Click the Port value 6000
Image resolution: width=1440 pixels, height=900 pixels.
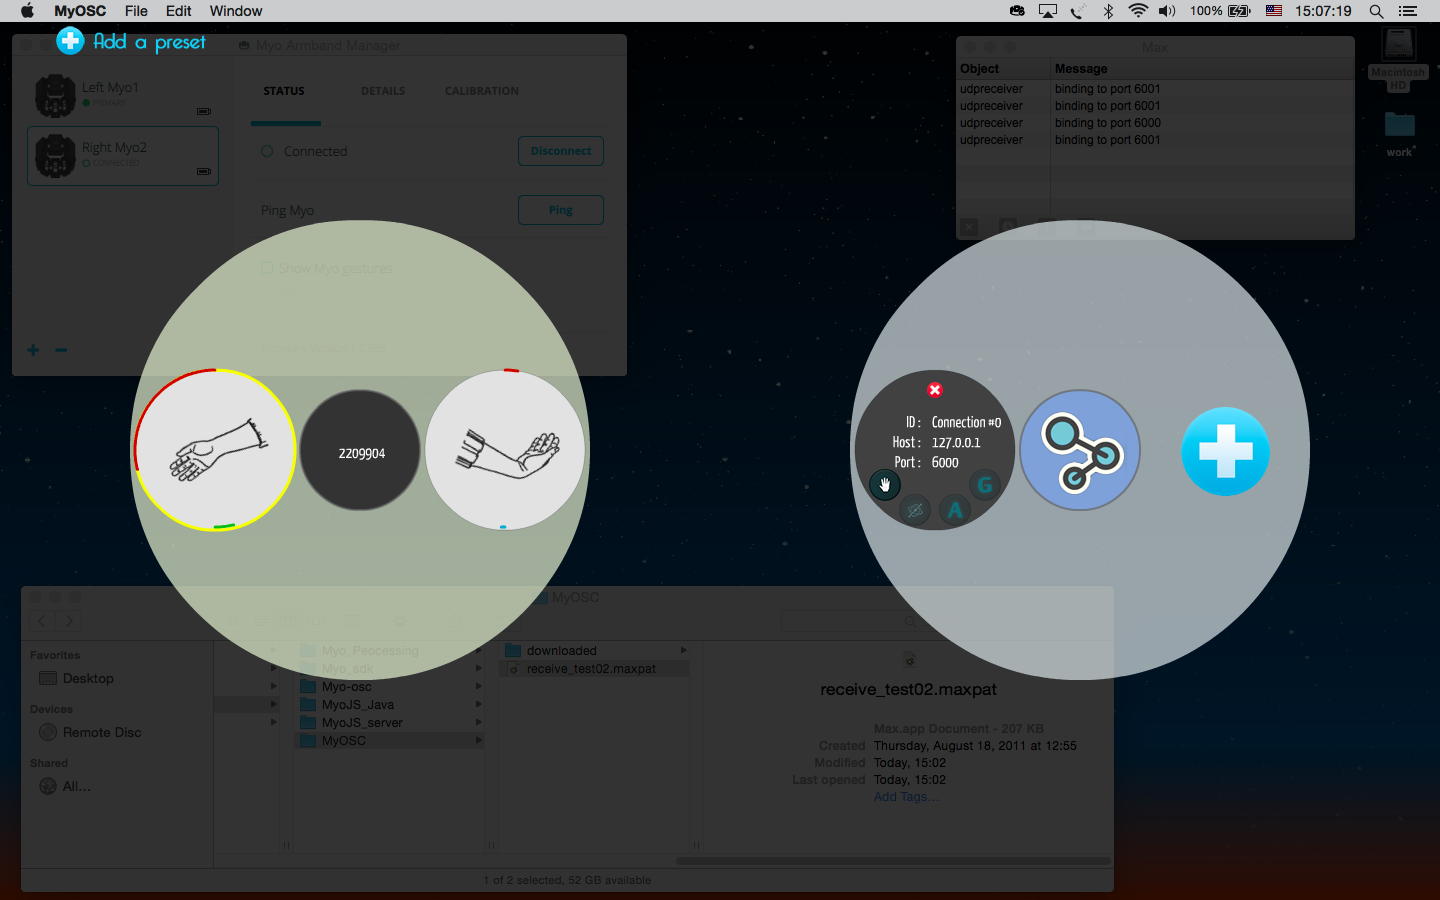tap(945, 463)
